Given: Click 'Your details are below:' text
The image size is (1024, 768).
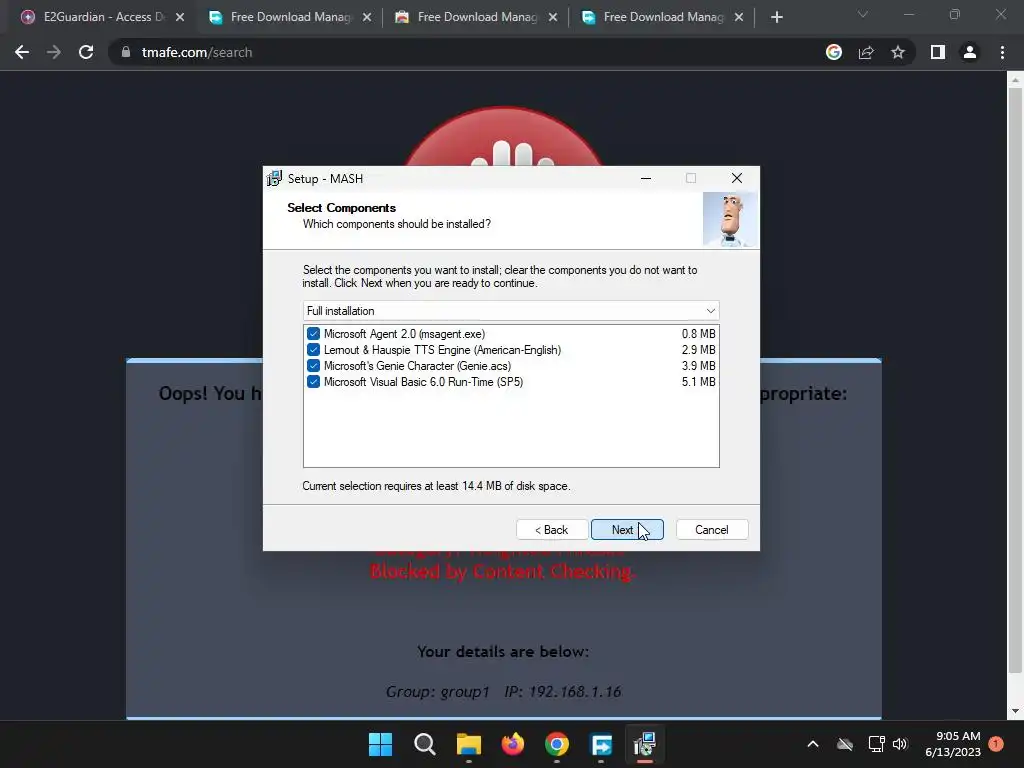Looking at the screenshot, I should tap(503, 652).
